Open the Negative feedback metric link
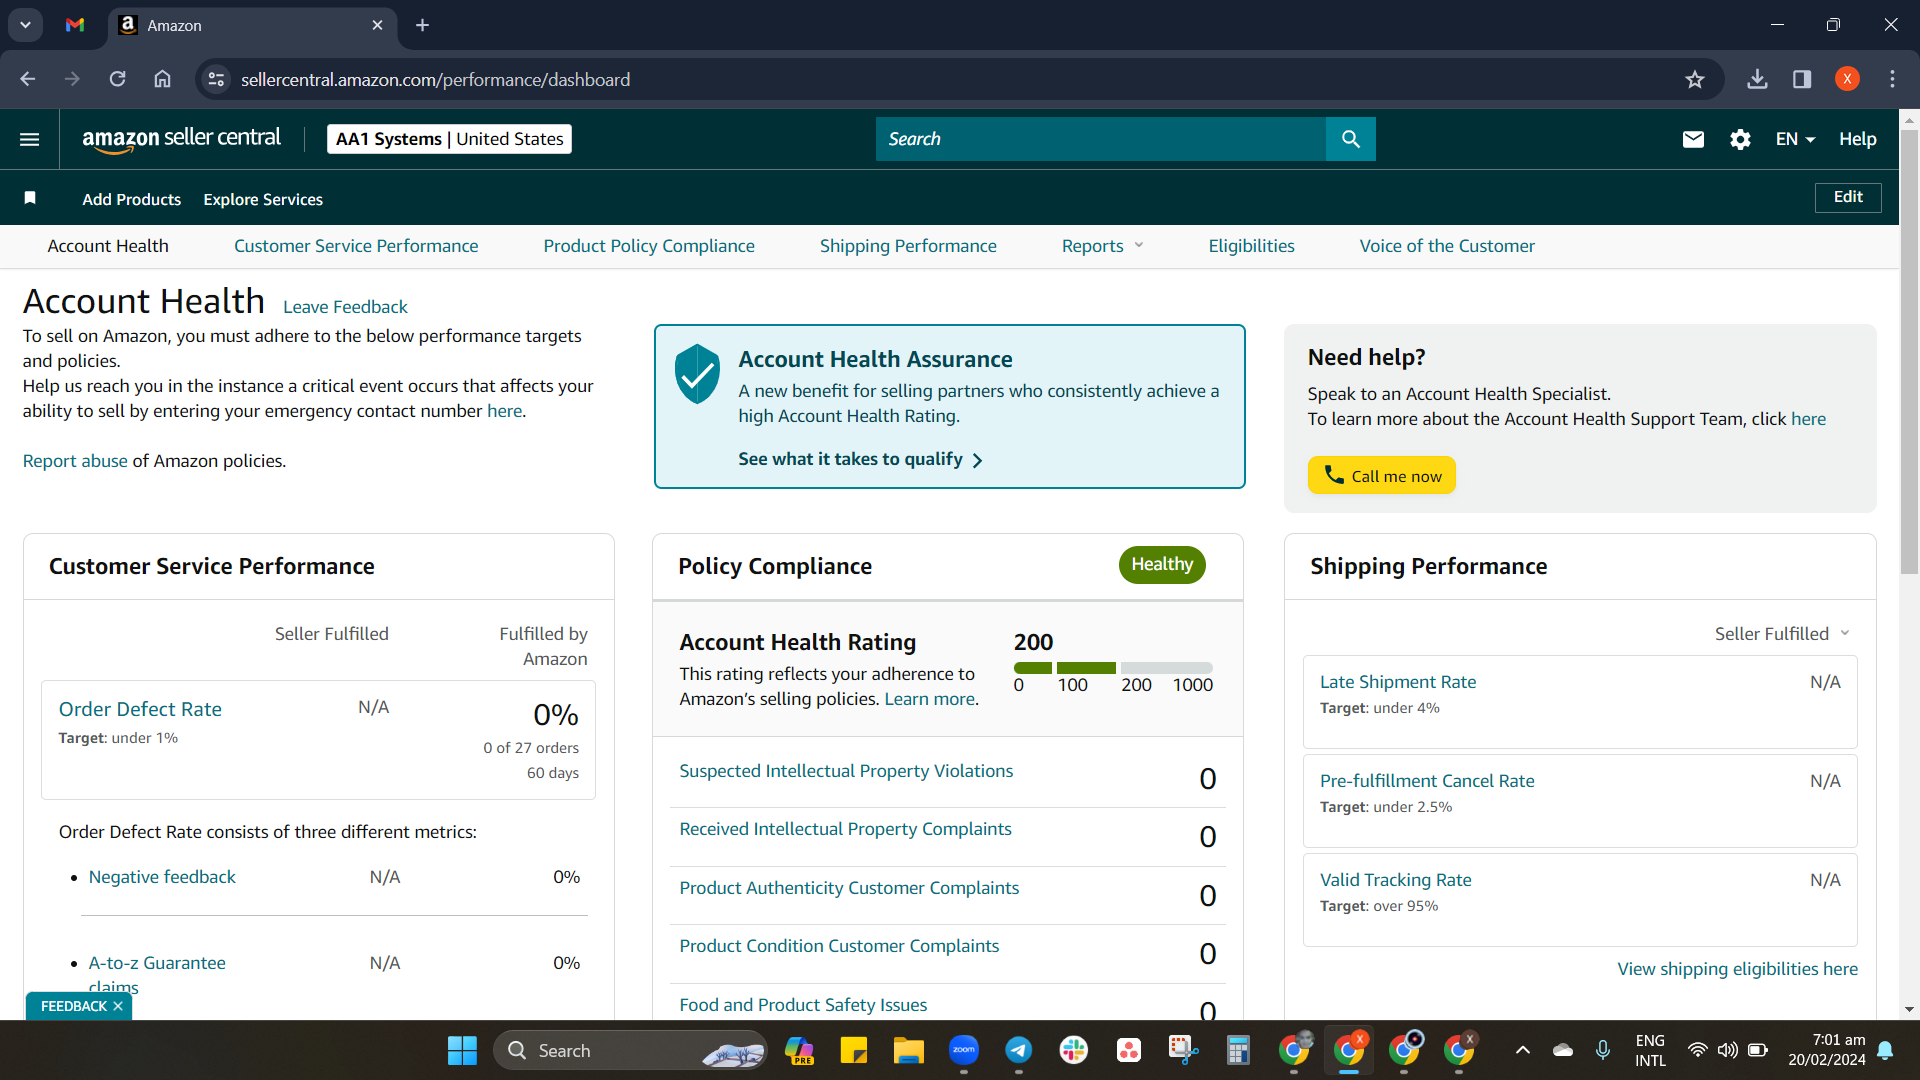 pos(162,877)
